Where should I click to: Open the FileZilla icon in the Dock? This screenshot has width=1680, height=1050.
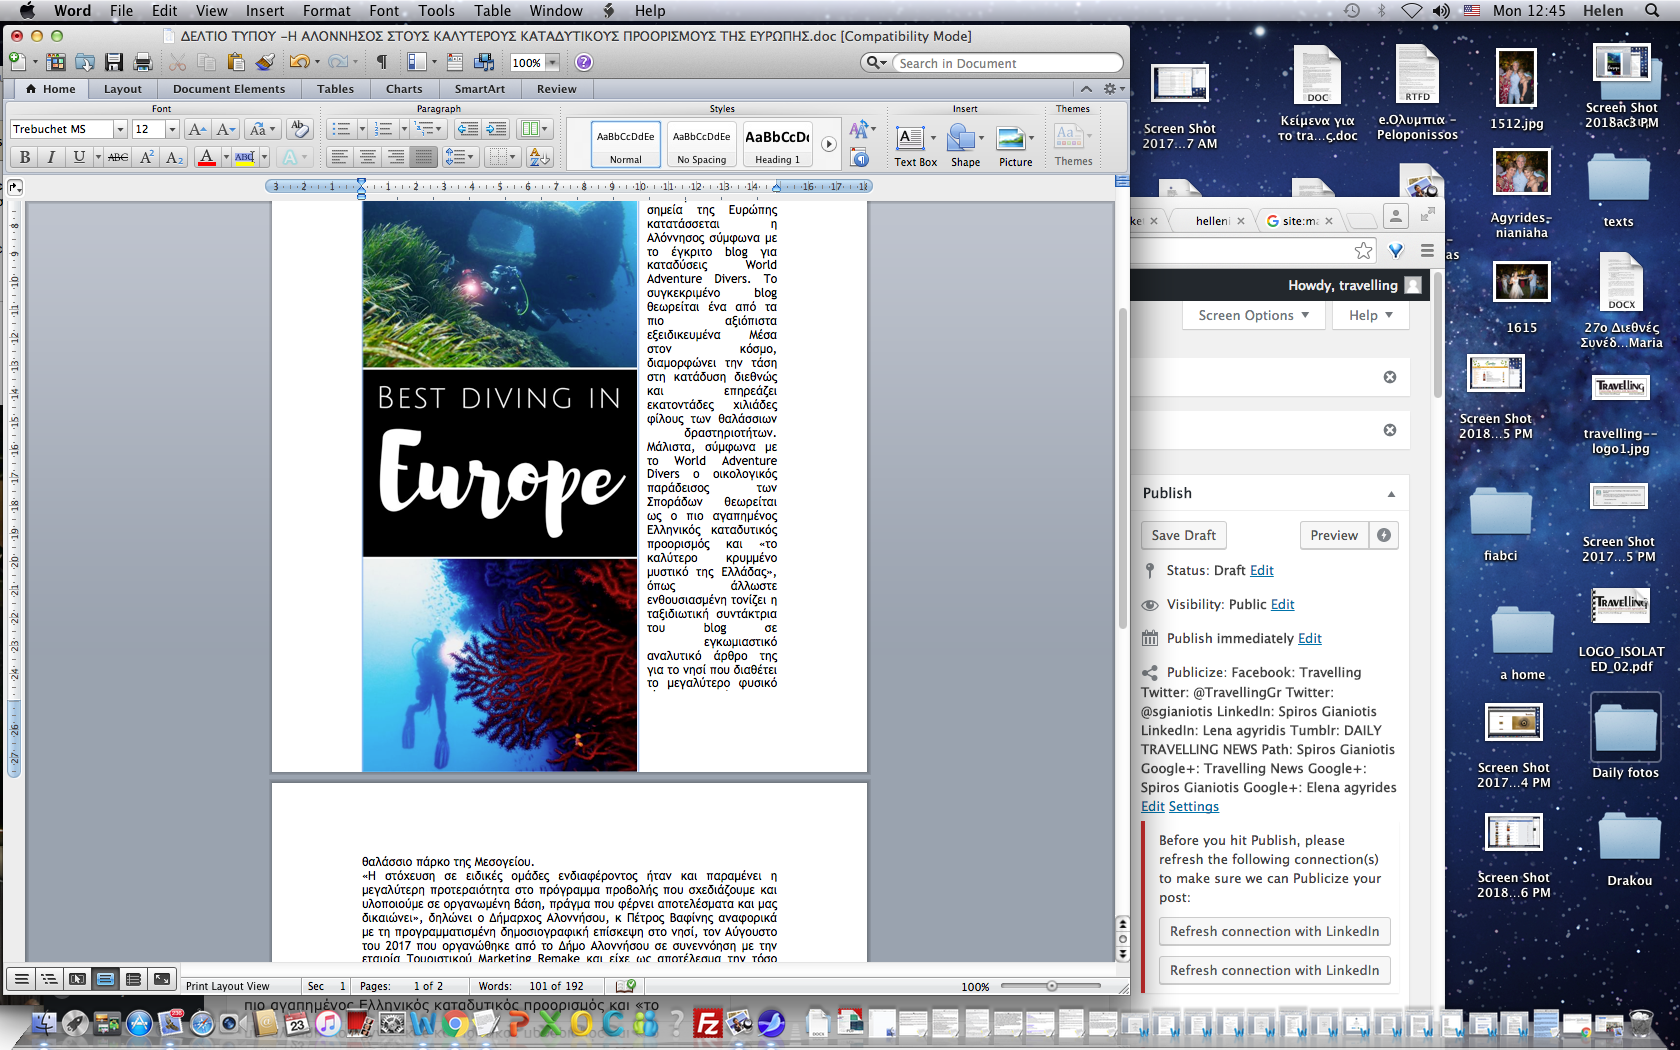(x=708, y=1023)
